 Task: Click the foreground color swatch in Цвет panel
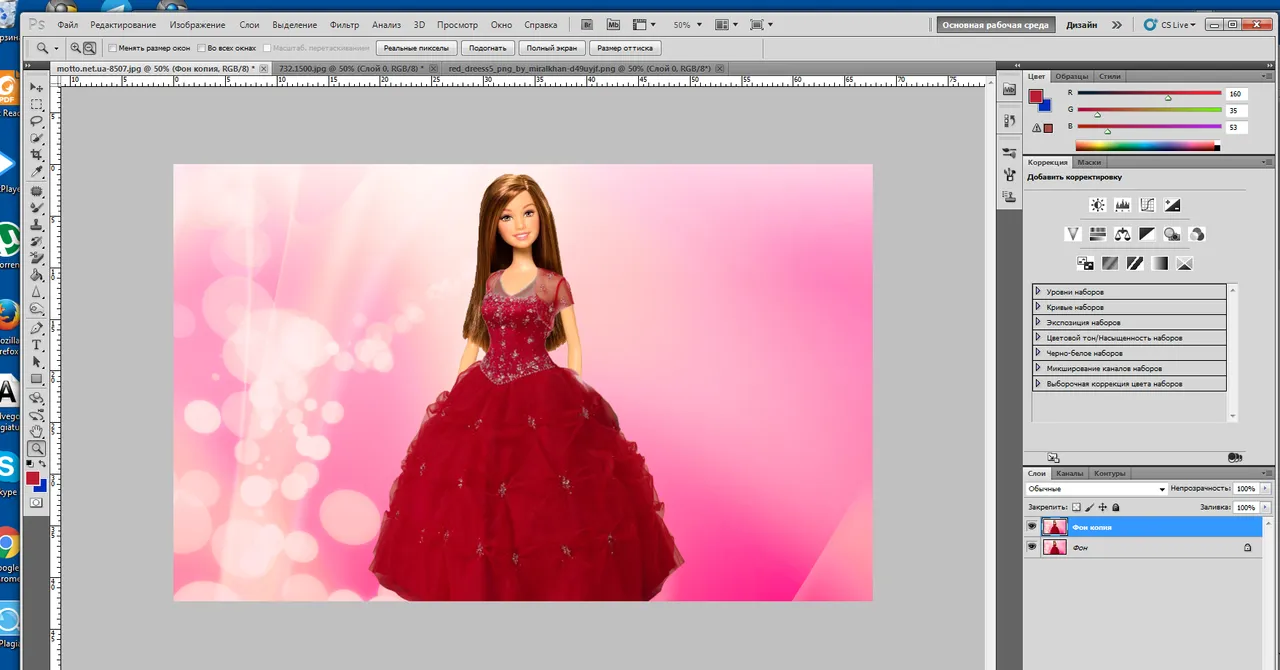click(x=1035, y=97)
